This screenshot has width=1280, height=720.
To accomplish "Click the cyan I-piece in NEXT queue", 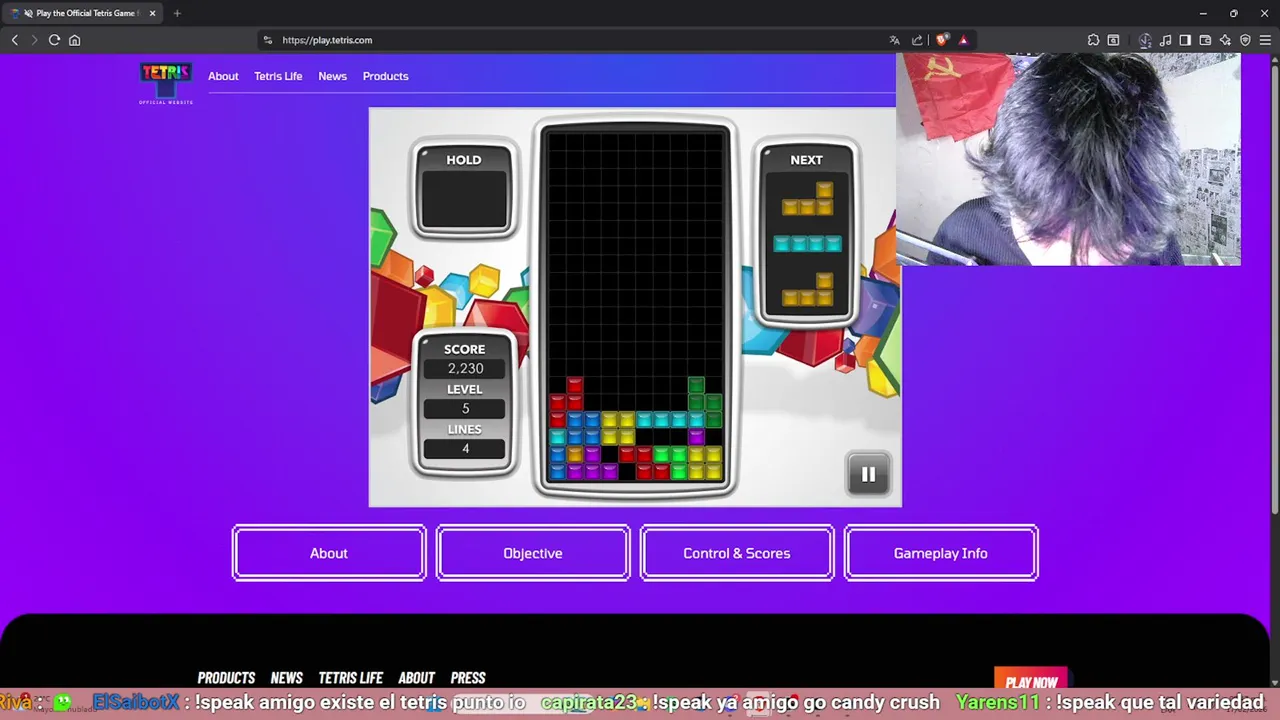I will [807, 244].
